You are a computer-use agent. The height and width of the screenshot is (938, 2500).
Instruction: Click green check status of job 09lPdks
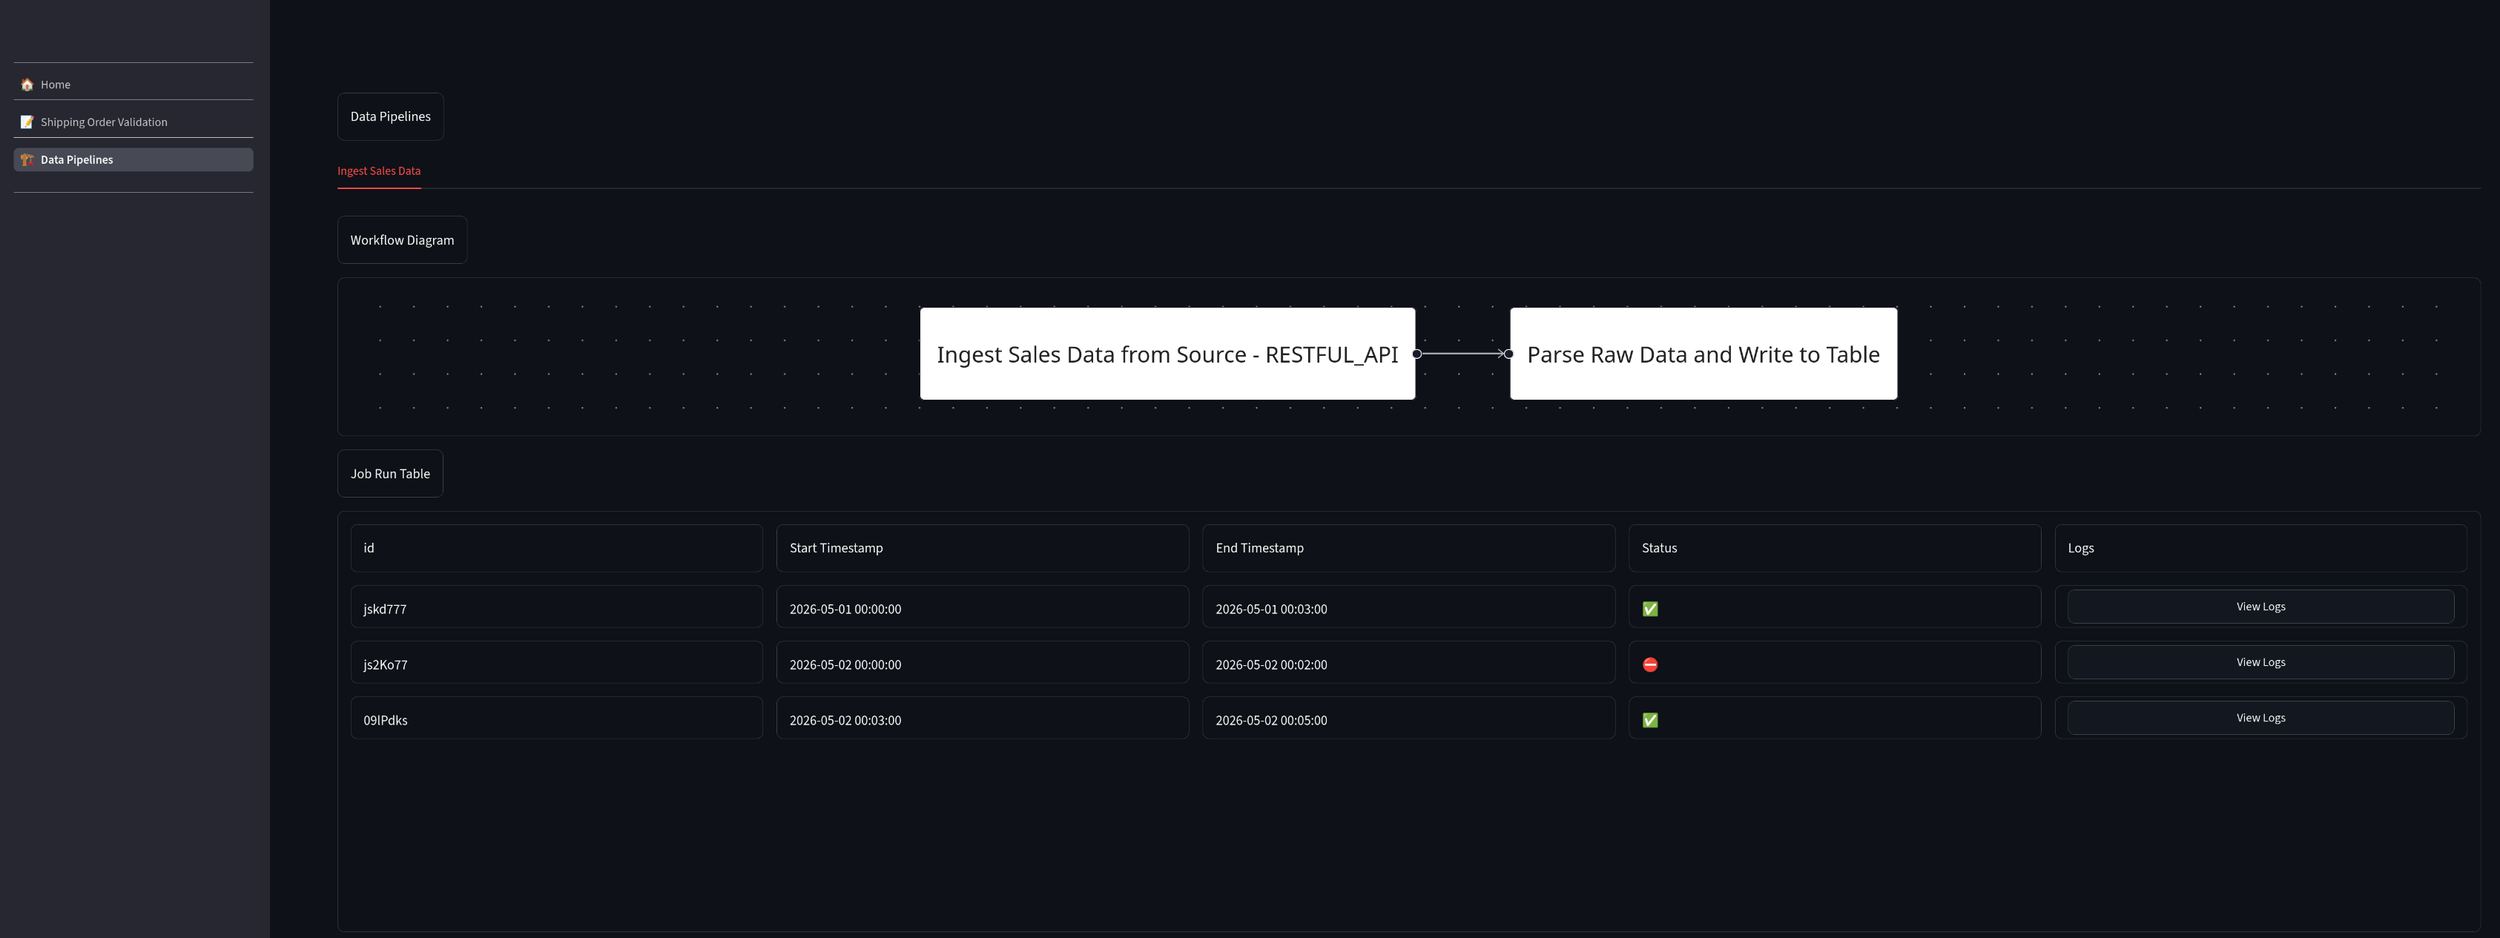1650,720
